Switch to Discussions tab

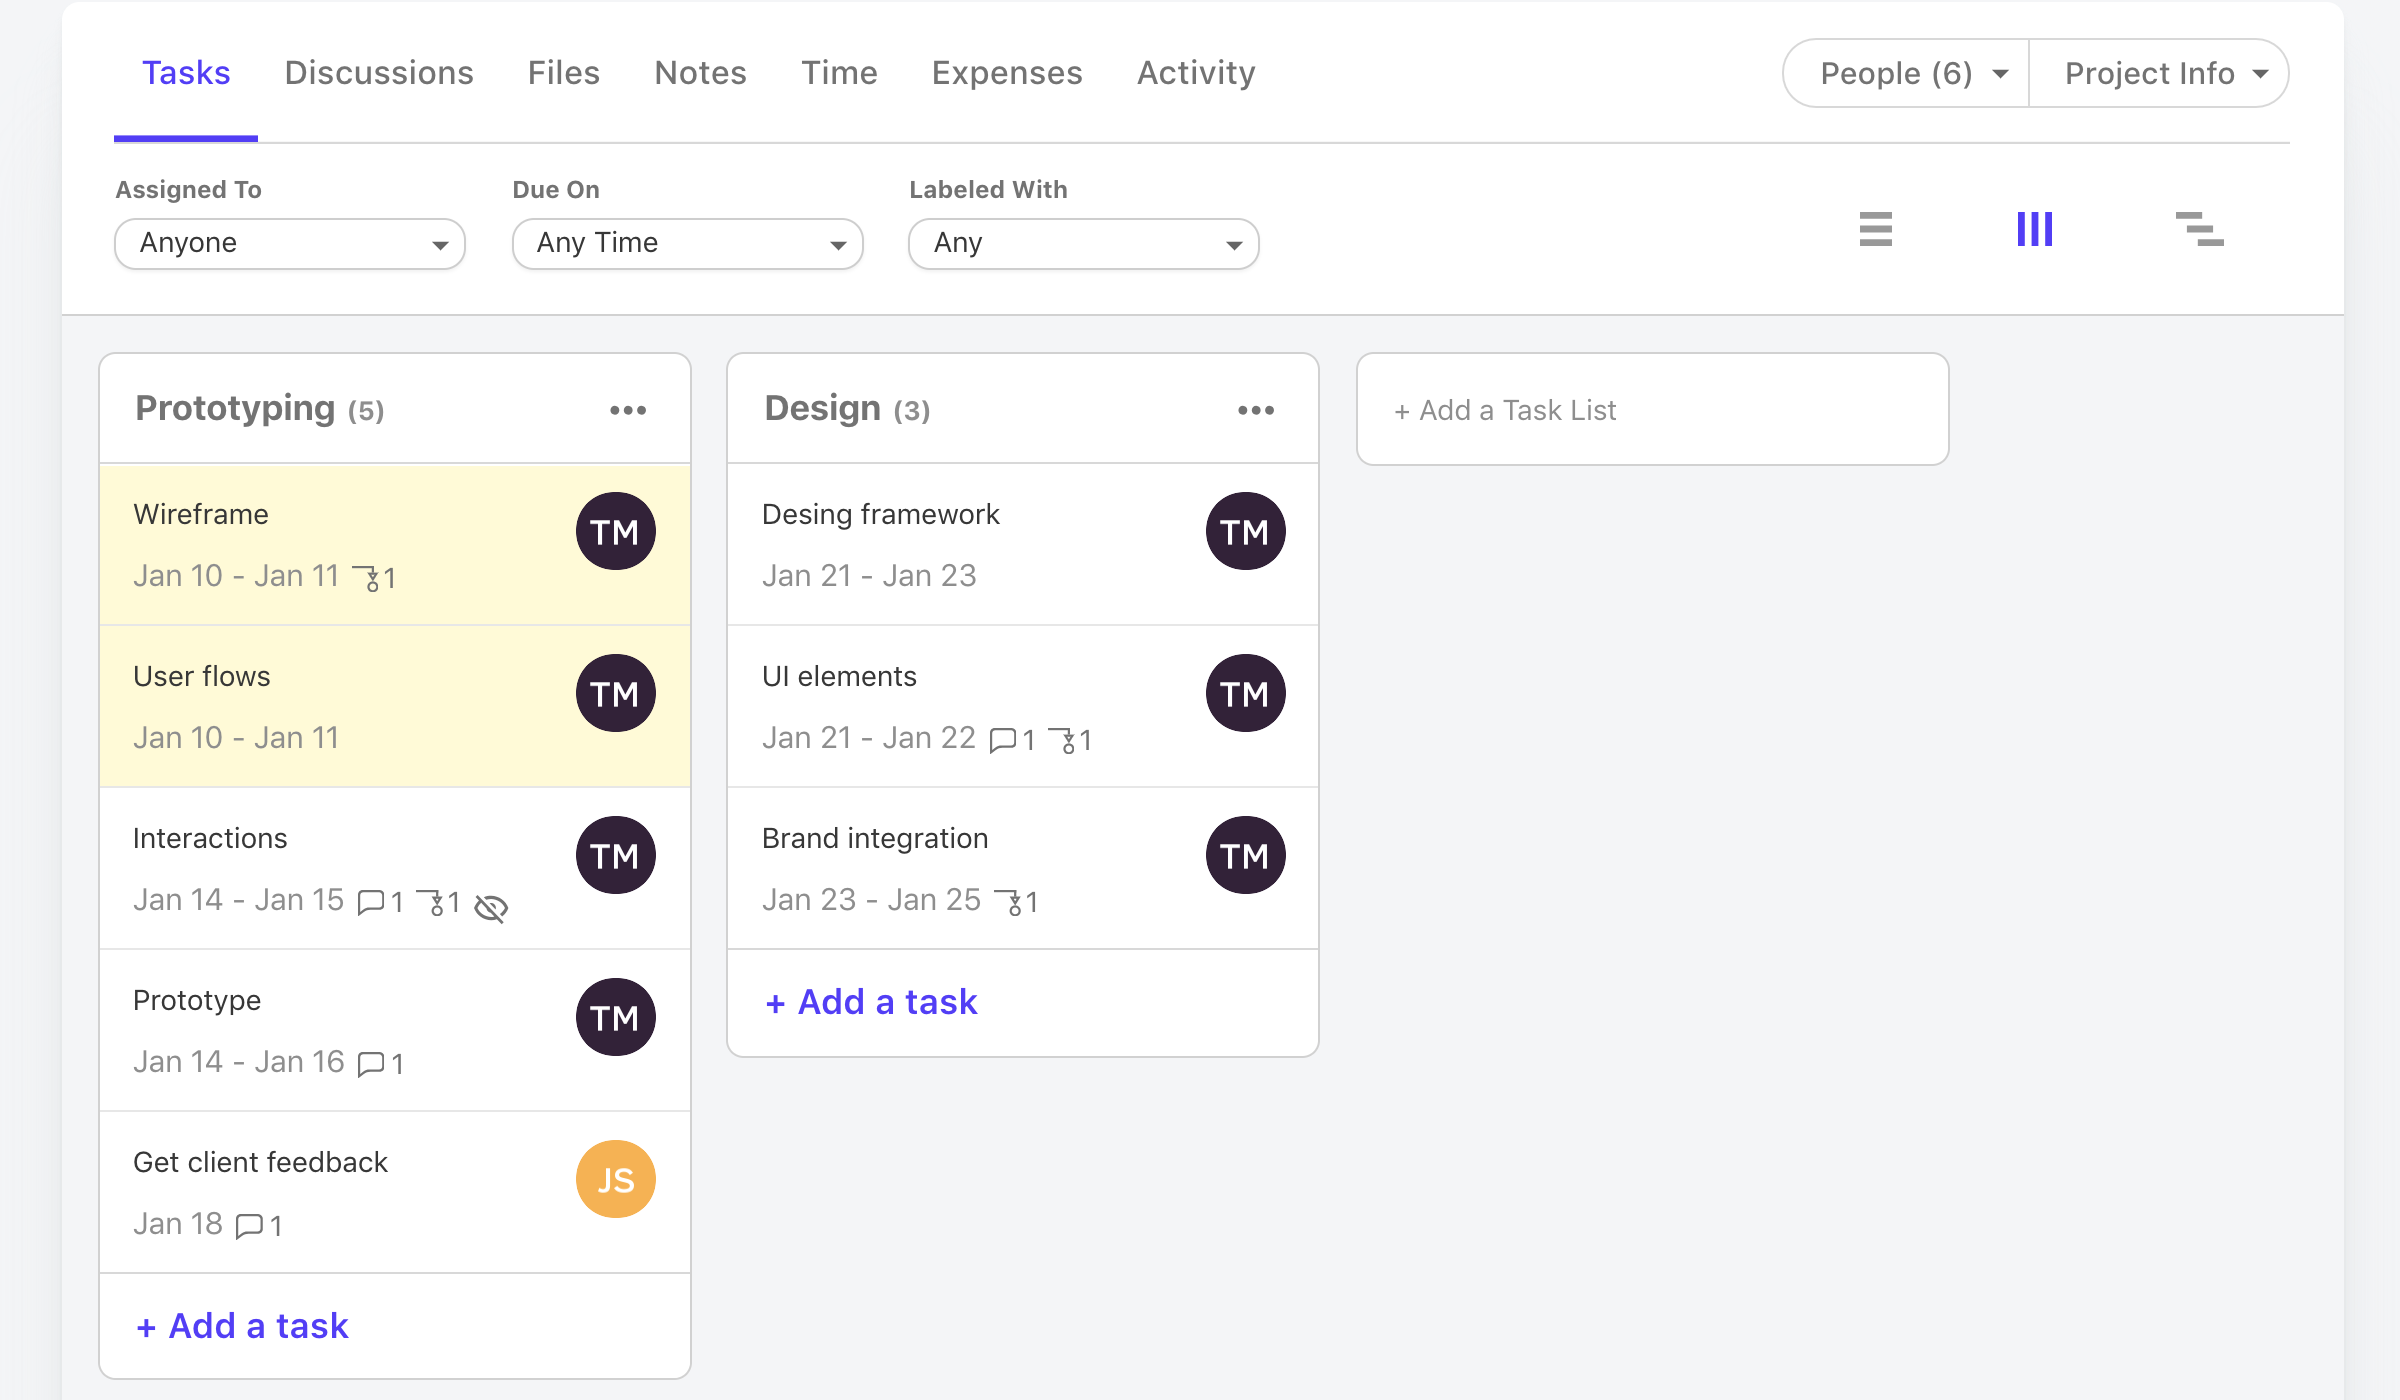point(378,72)
